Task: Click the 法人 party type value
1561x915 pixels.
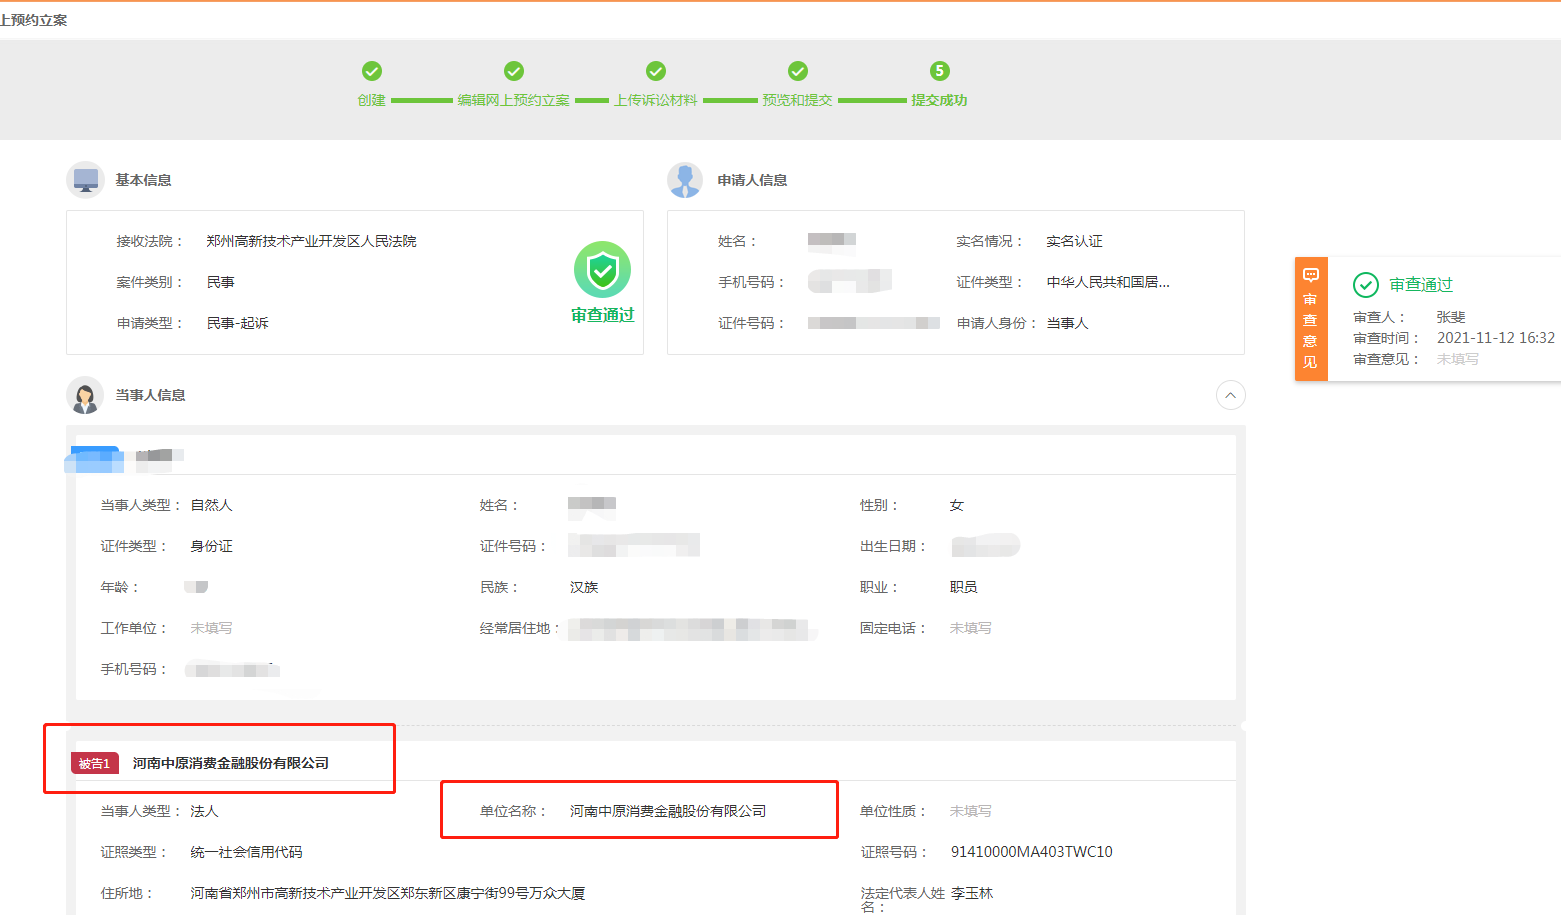Action: (x=204, y=811)
